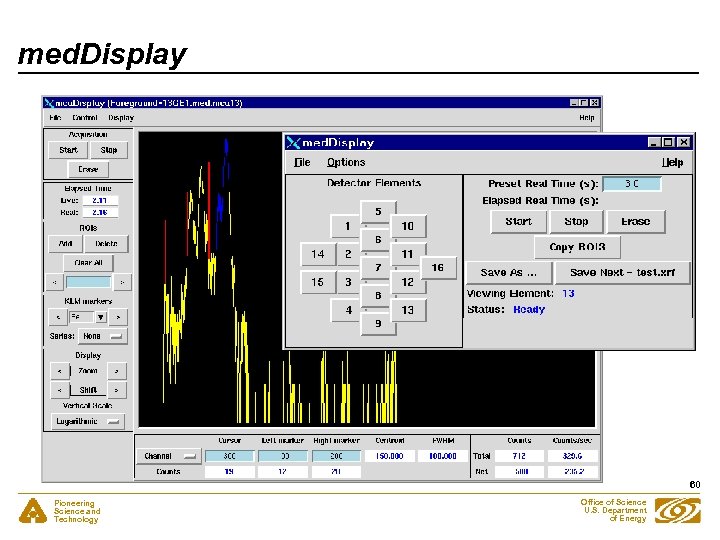Open Help menu in front medDisplay window
The height and width of the screenshot is (540, 720).
(x=672, y=163)
